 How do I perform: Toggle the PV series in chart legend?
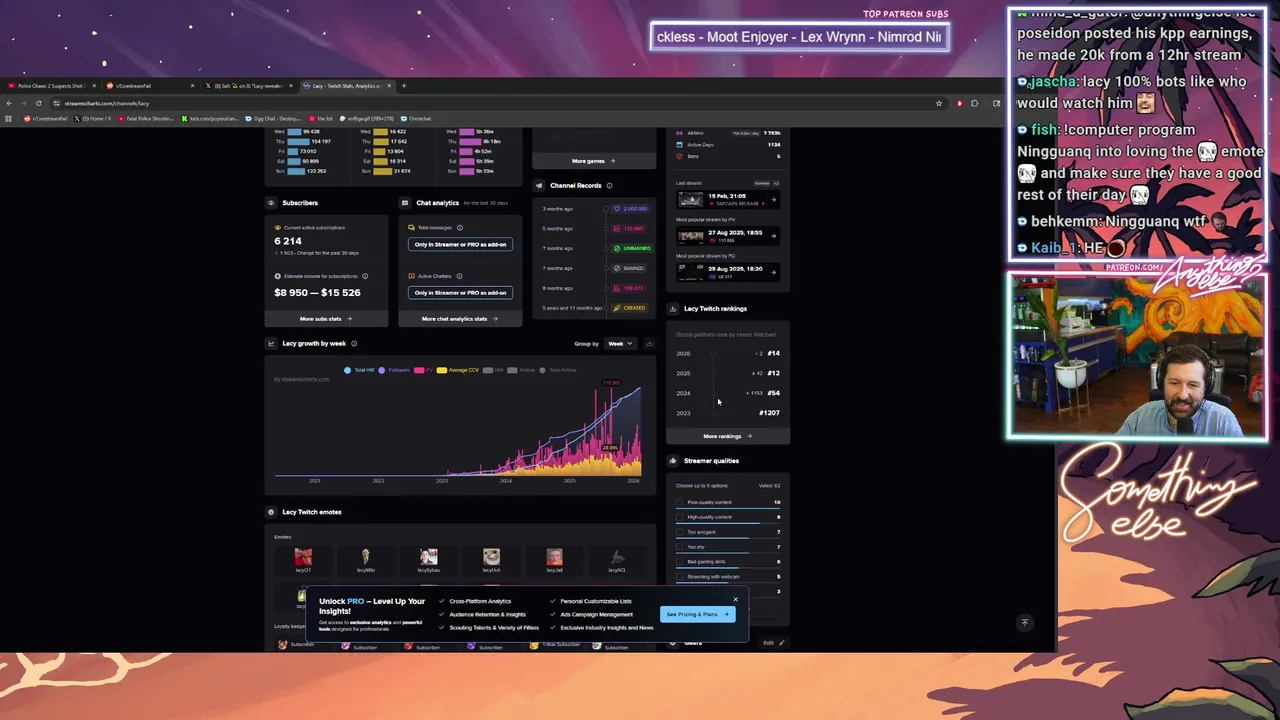pos(423,370)
